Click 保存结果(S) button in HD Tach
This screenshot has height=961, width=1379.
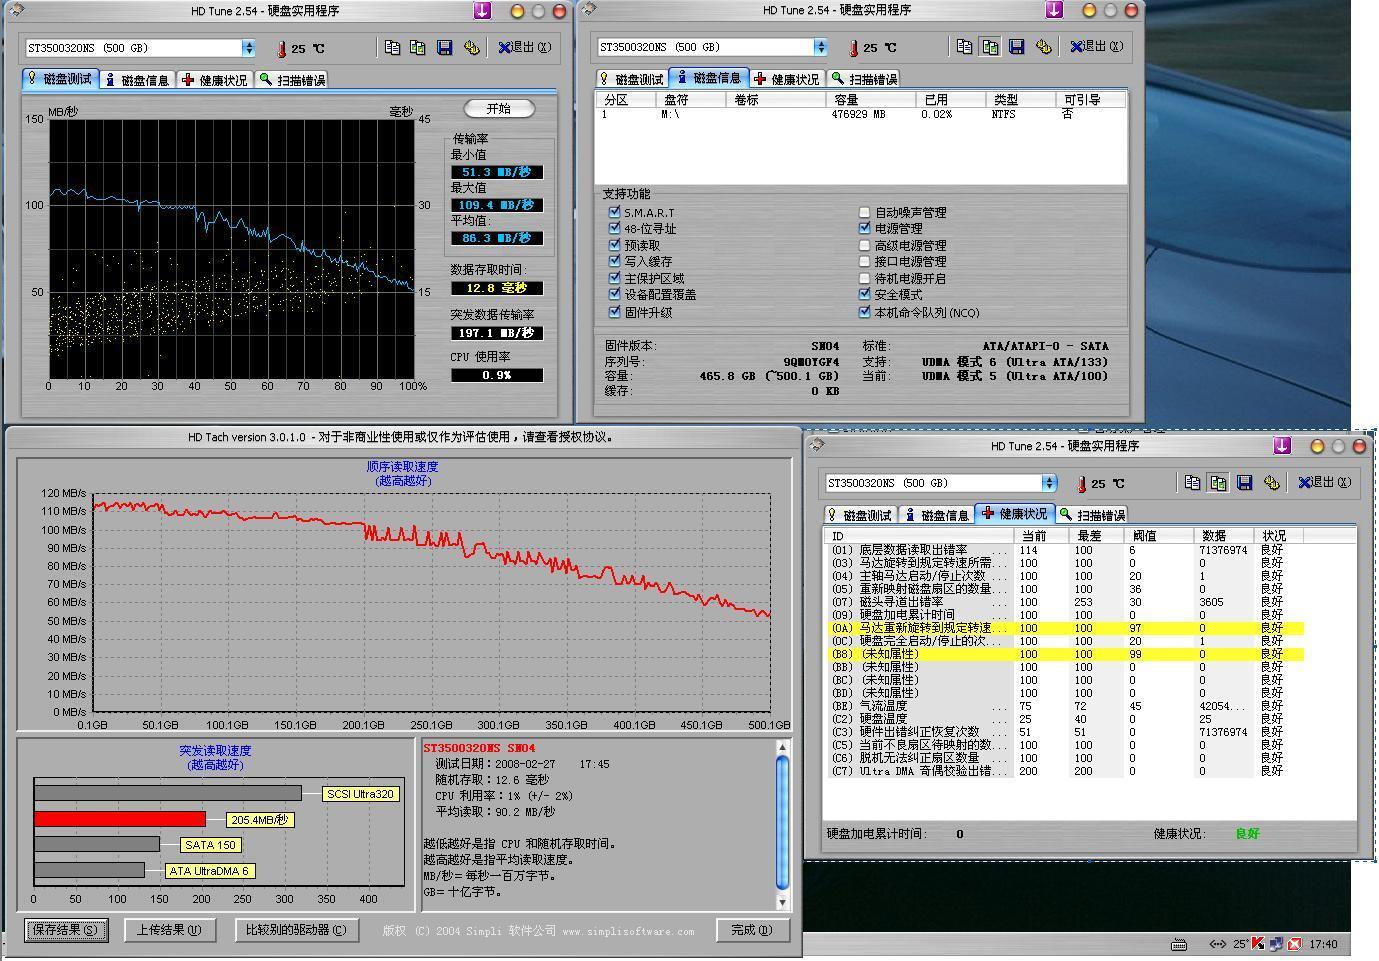(x=66, y=930)
